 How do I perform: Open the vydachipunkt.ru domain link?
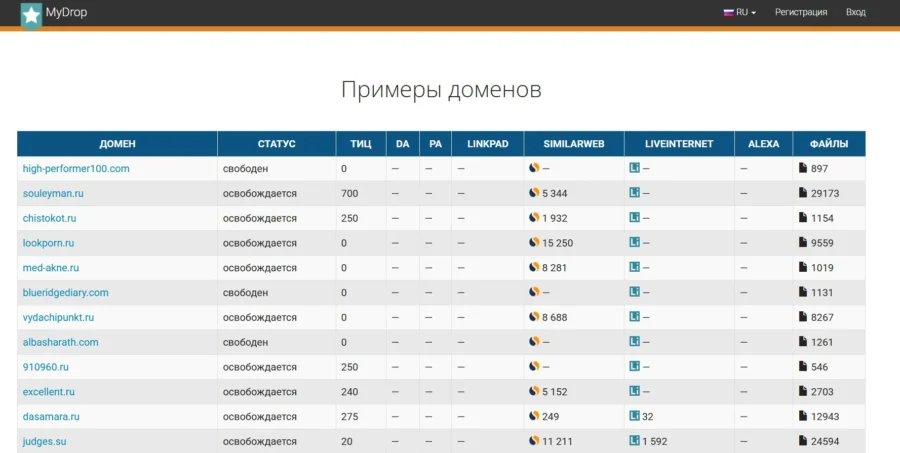[x=58, y=317]
